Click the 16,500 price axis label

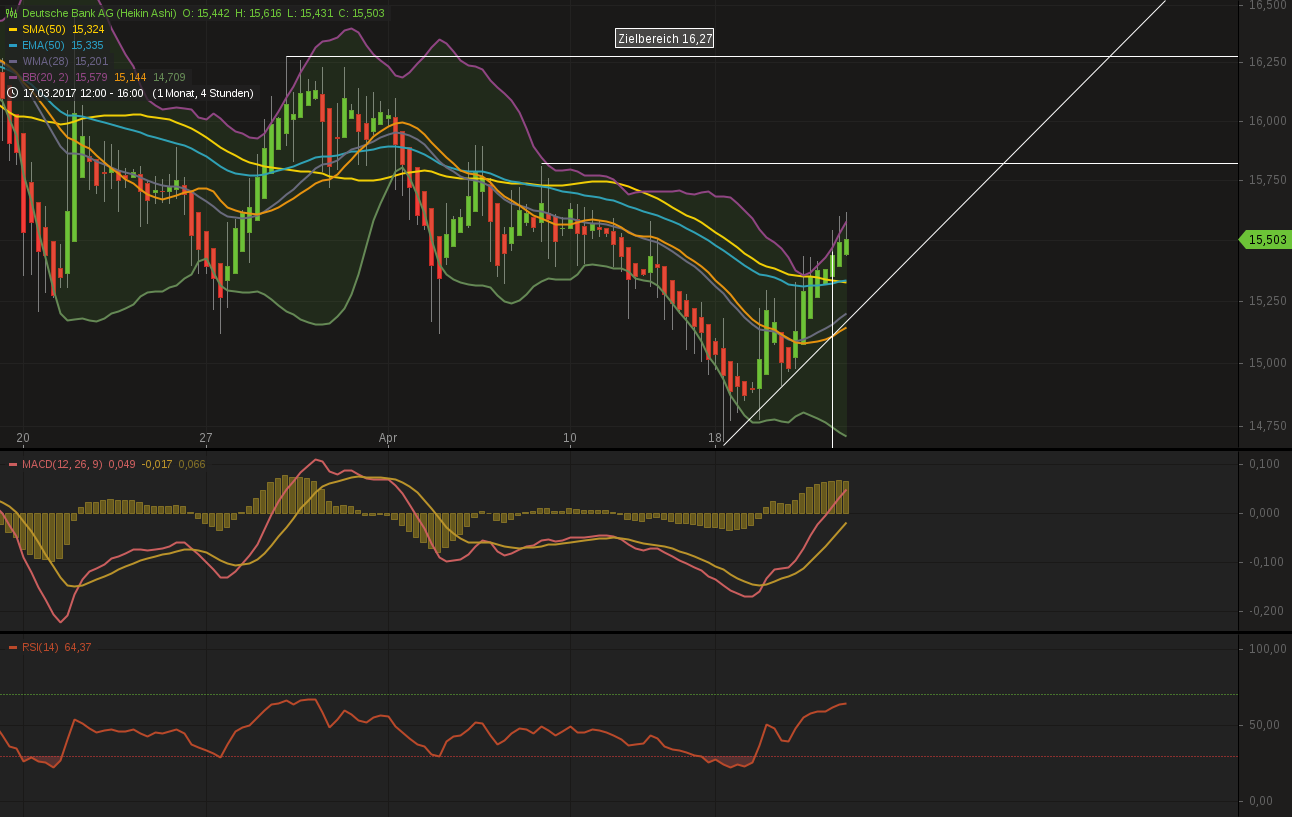coord(1268,5)
